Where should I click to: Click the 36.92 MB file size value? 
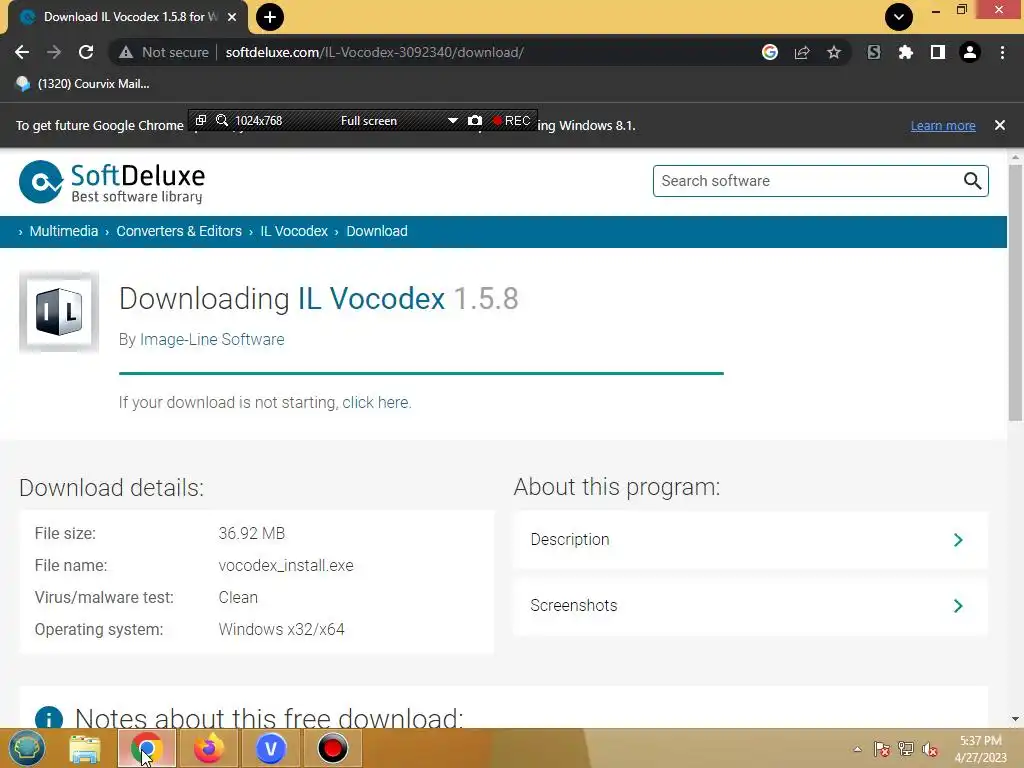click(x=251, y=534)
